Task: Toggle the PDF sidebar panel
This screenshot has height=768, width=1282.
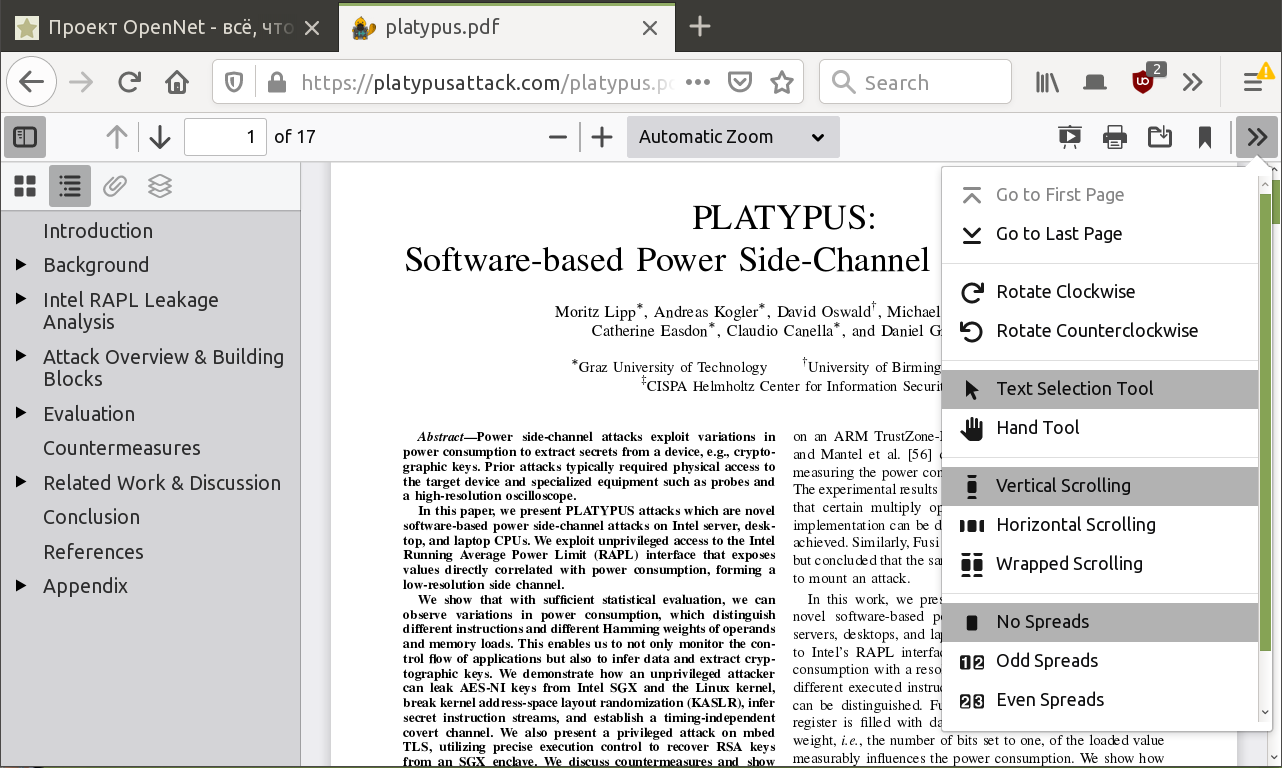Action: (x=25, y=137)
